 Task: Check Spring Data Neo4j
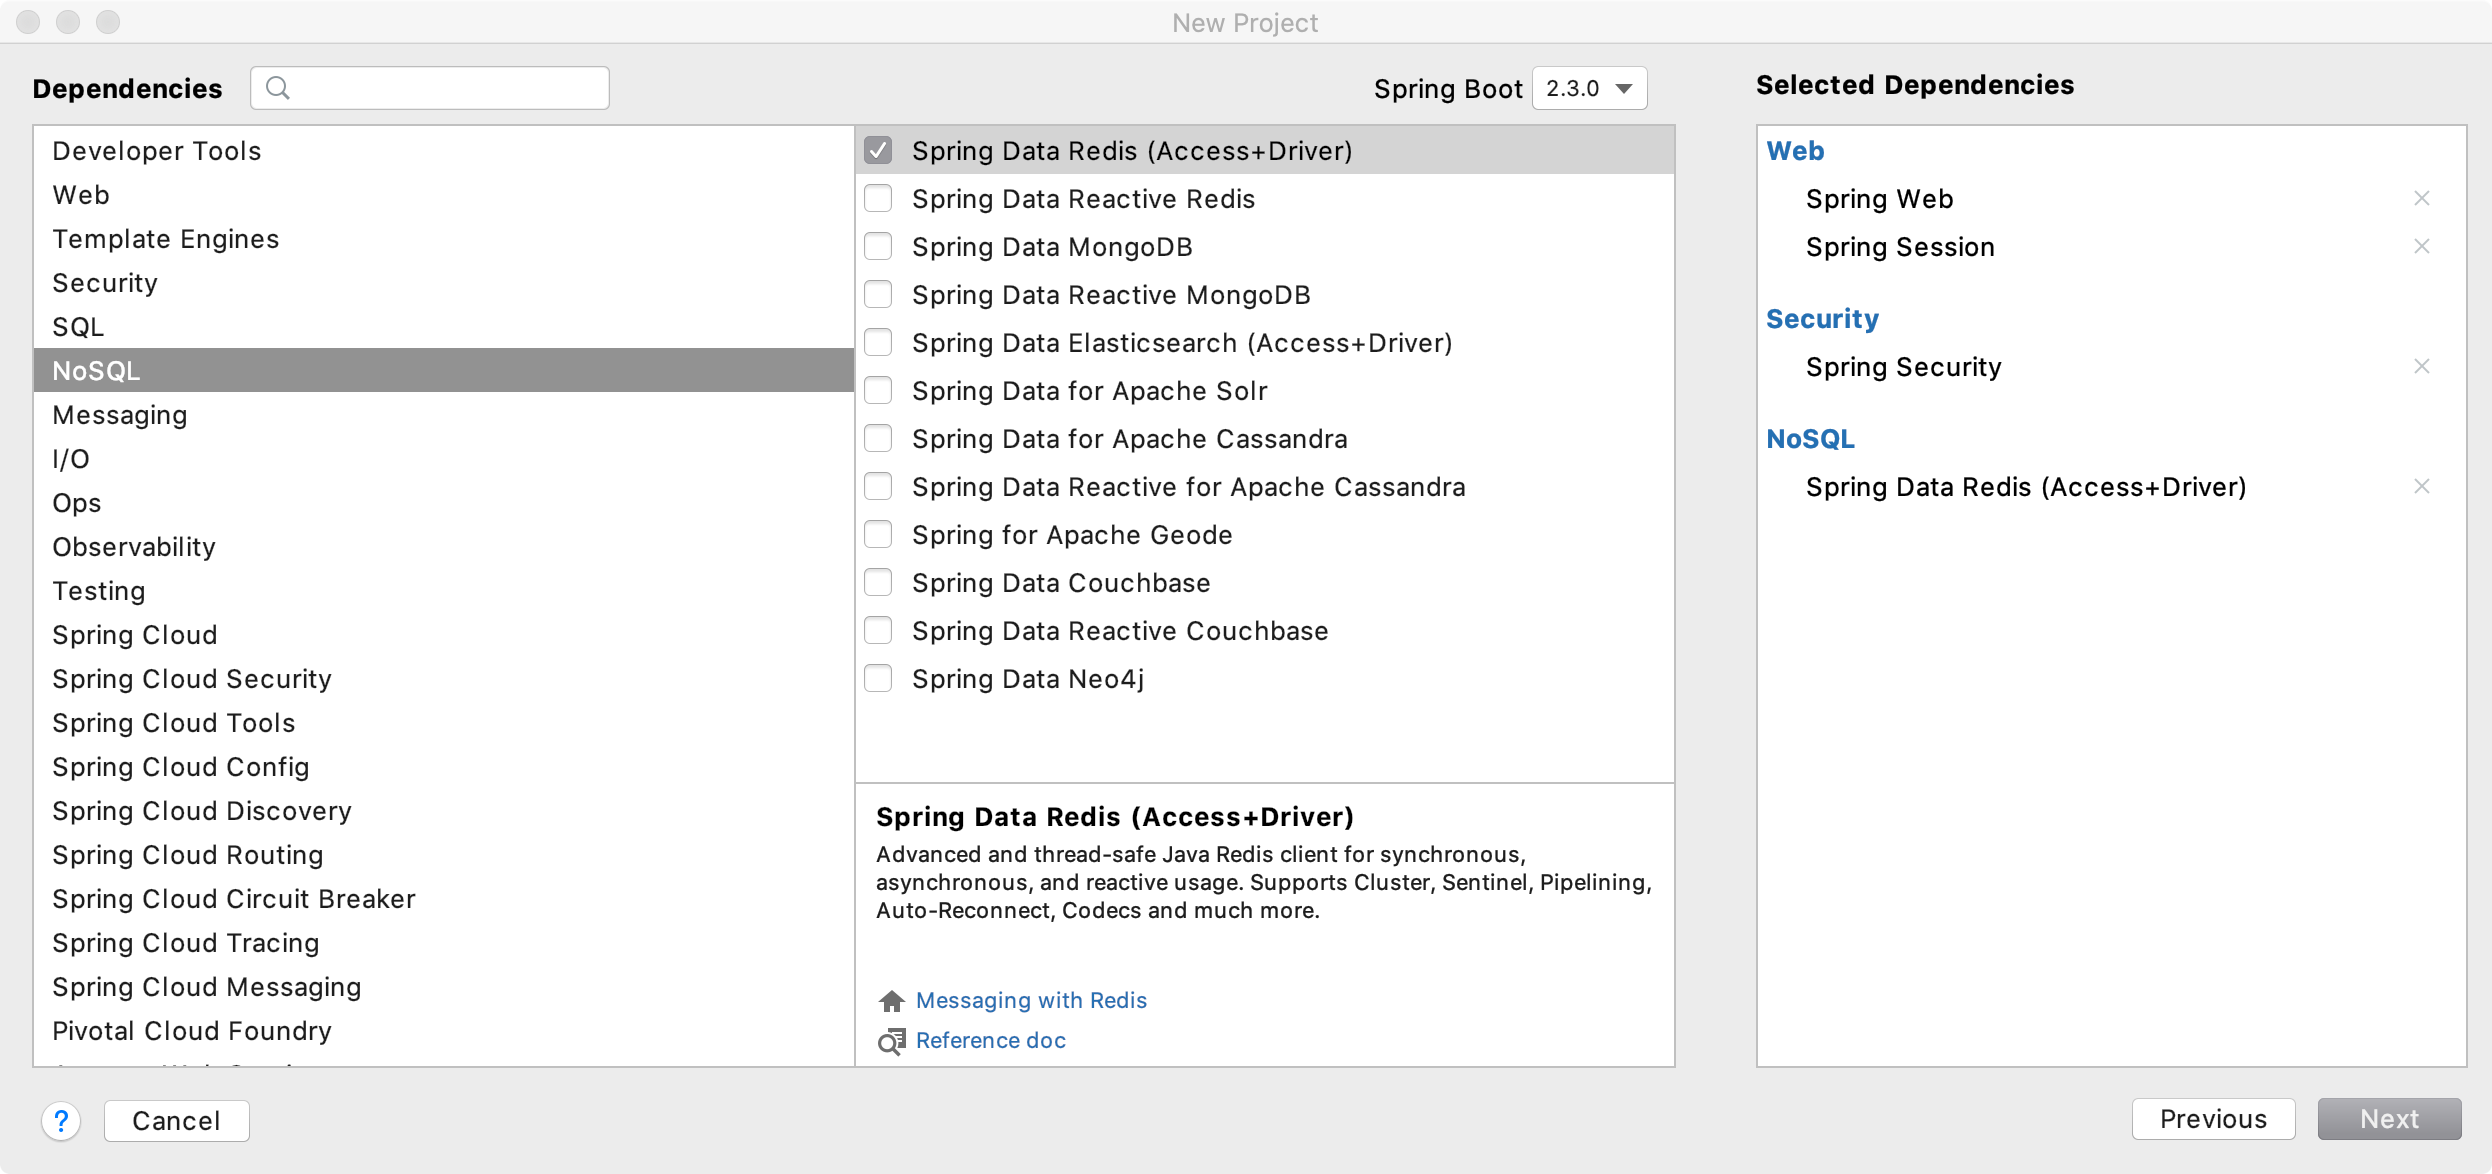[878, 679]
